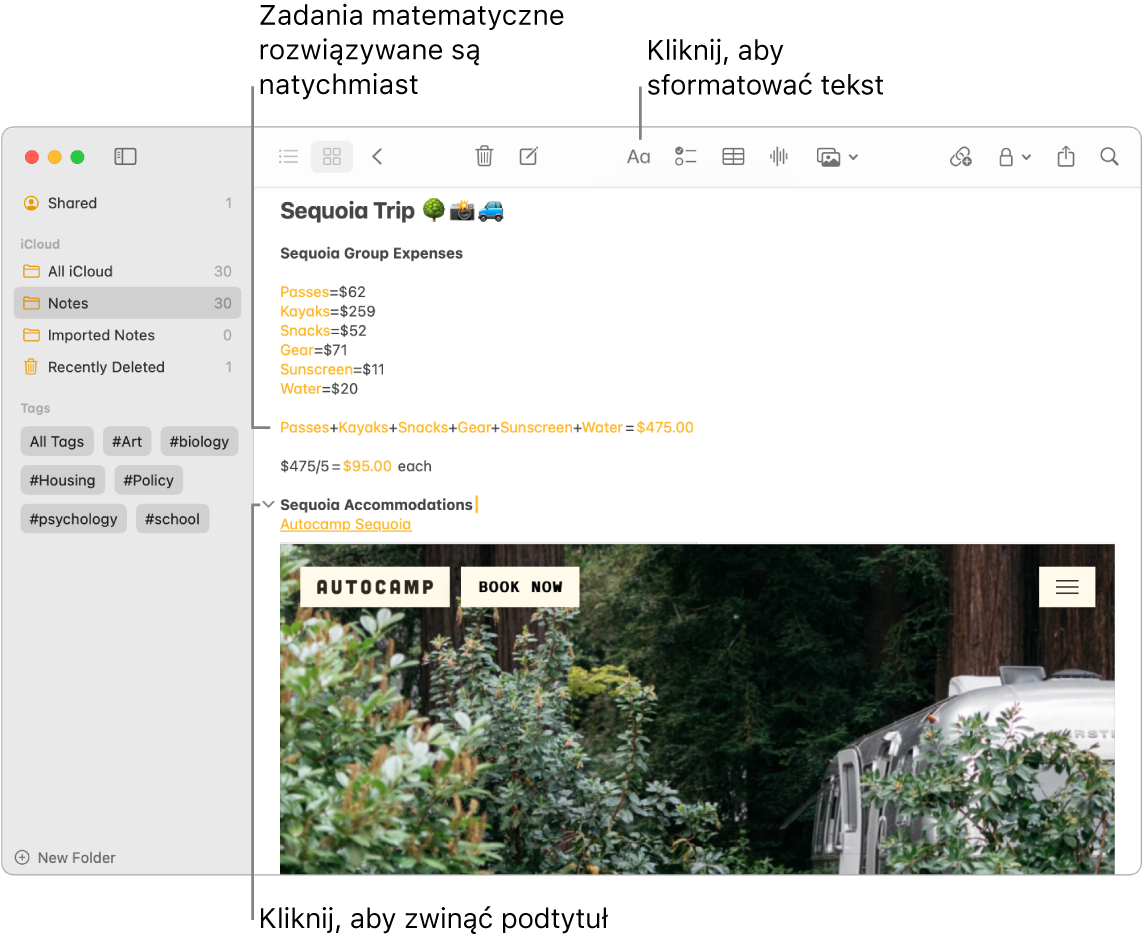The image size is (1144, 942).
Task: Open Imported Notes folder
Action: click(128, 335)
